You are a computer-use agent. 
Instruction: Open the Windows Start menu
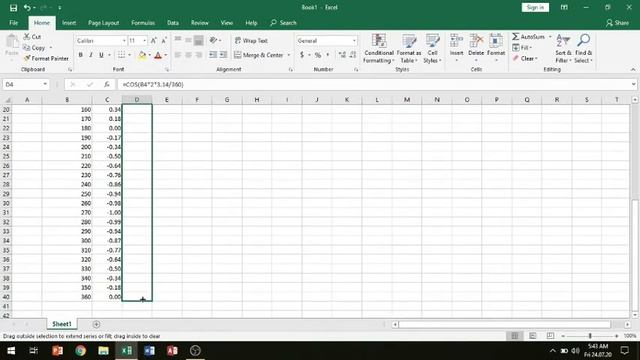[x=11, y=351]
